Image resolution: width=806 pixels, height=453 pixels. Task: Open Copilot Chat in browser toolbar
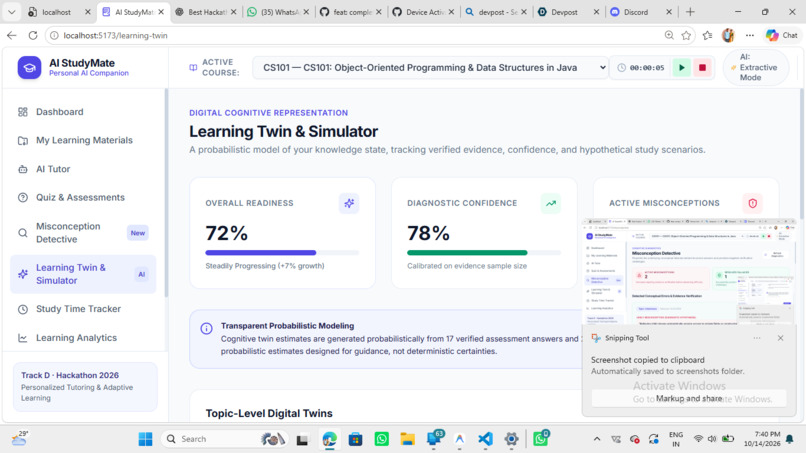click(781, 35)
